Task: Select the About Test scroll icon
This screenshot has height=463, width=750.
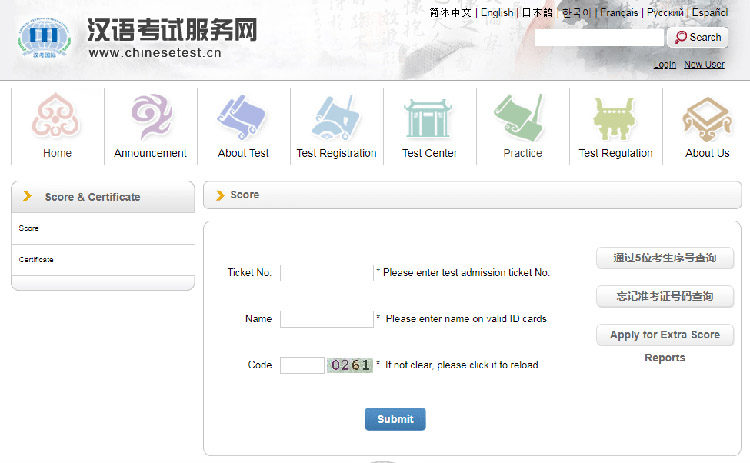Action: [243, 118]
